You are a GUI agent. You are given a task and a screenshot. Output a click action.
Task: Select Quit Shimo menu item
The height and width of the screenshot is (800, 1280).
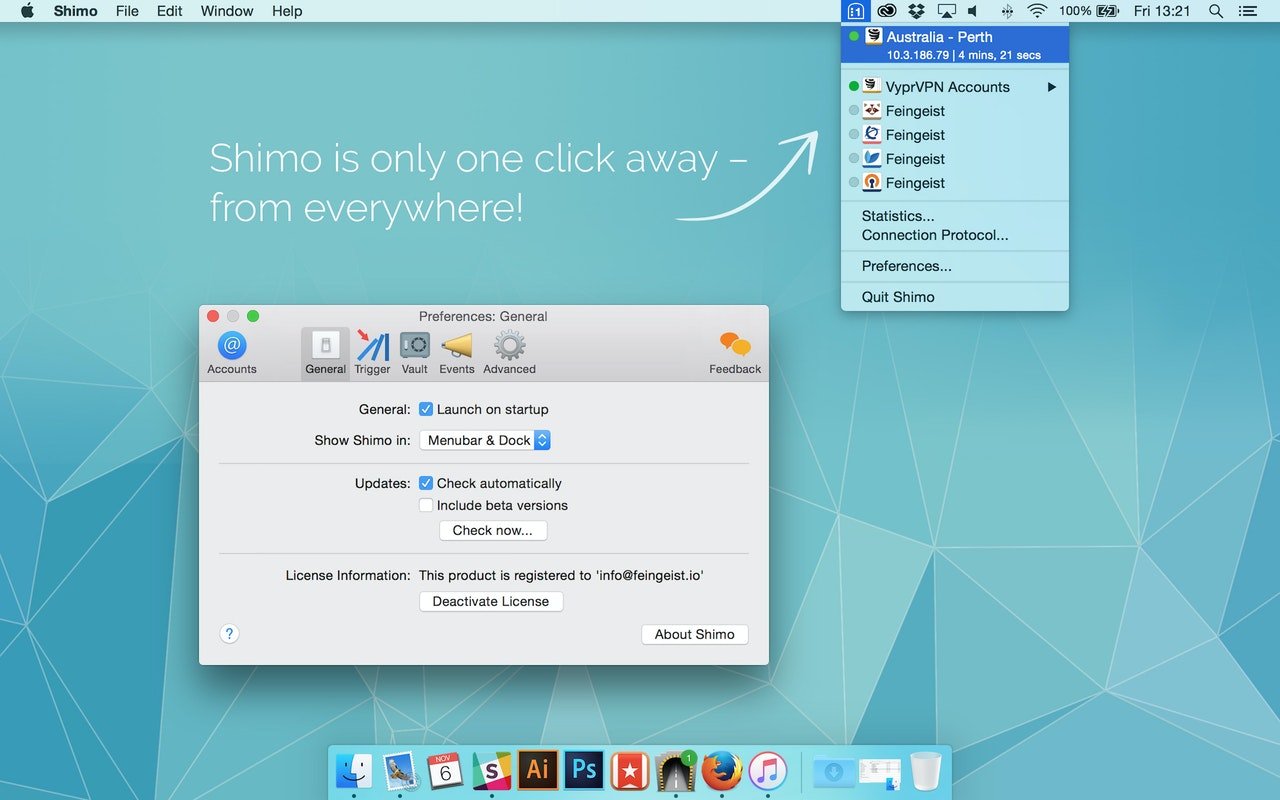point(898,297)
